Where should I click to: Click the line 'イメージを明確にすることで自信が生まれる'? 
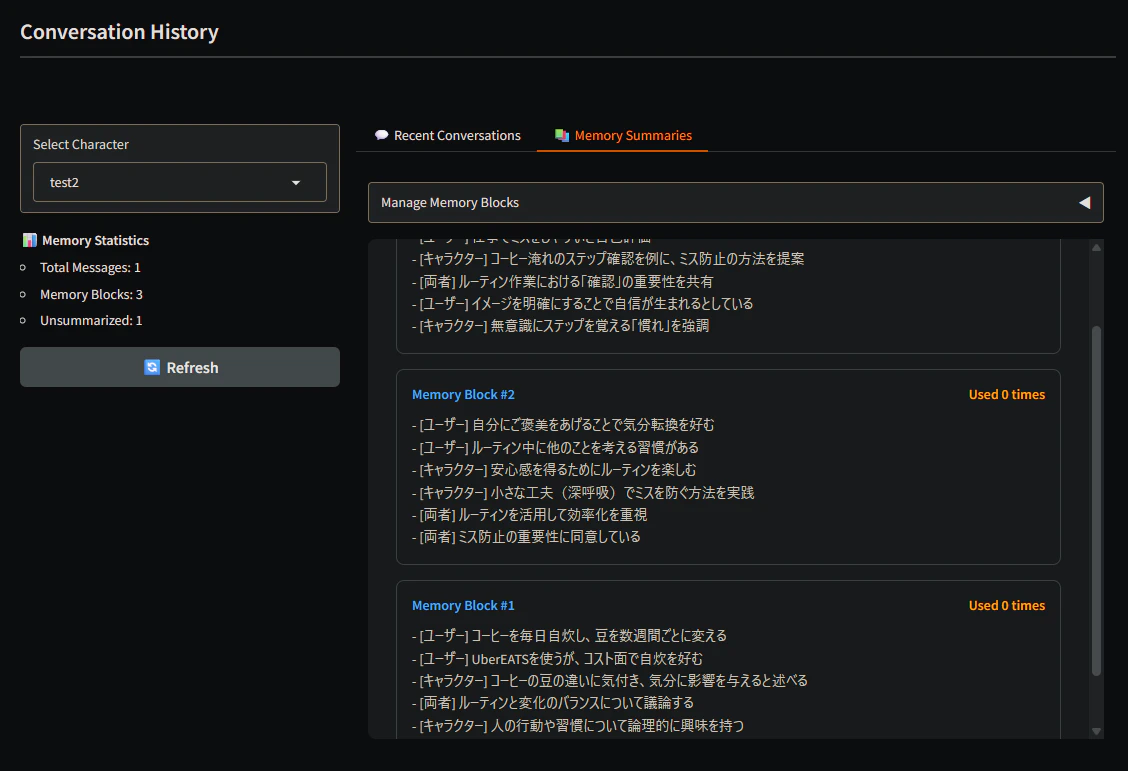click(583, 304)
